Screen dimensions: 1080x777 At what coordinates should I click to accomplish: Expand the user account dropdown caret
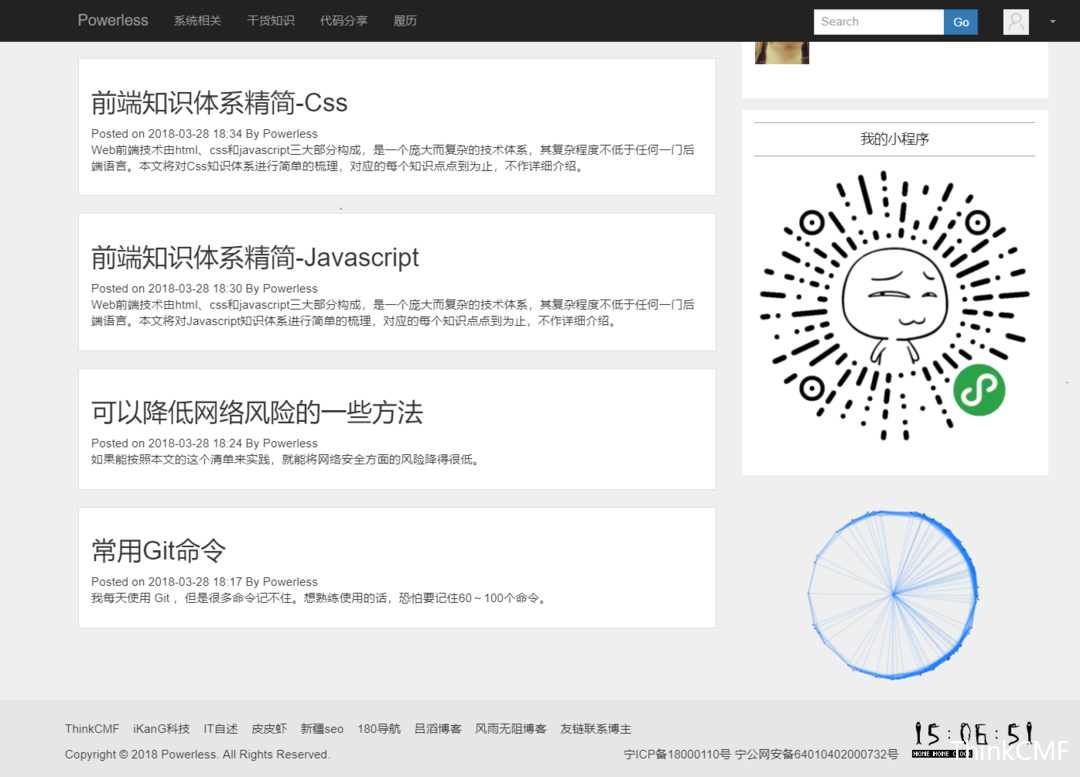click(1052, 21)
